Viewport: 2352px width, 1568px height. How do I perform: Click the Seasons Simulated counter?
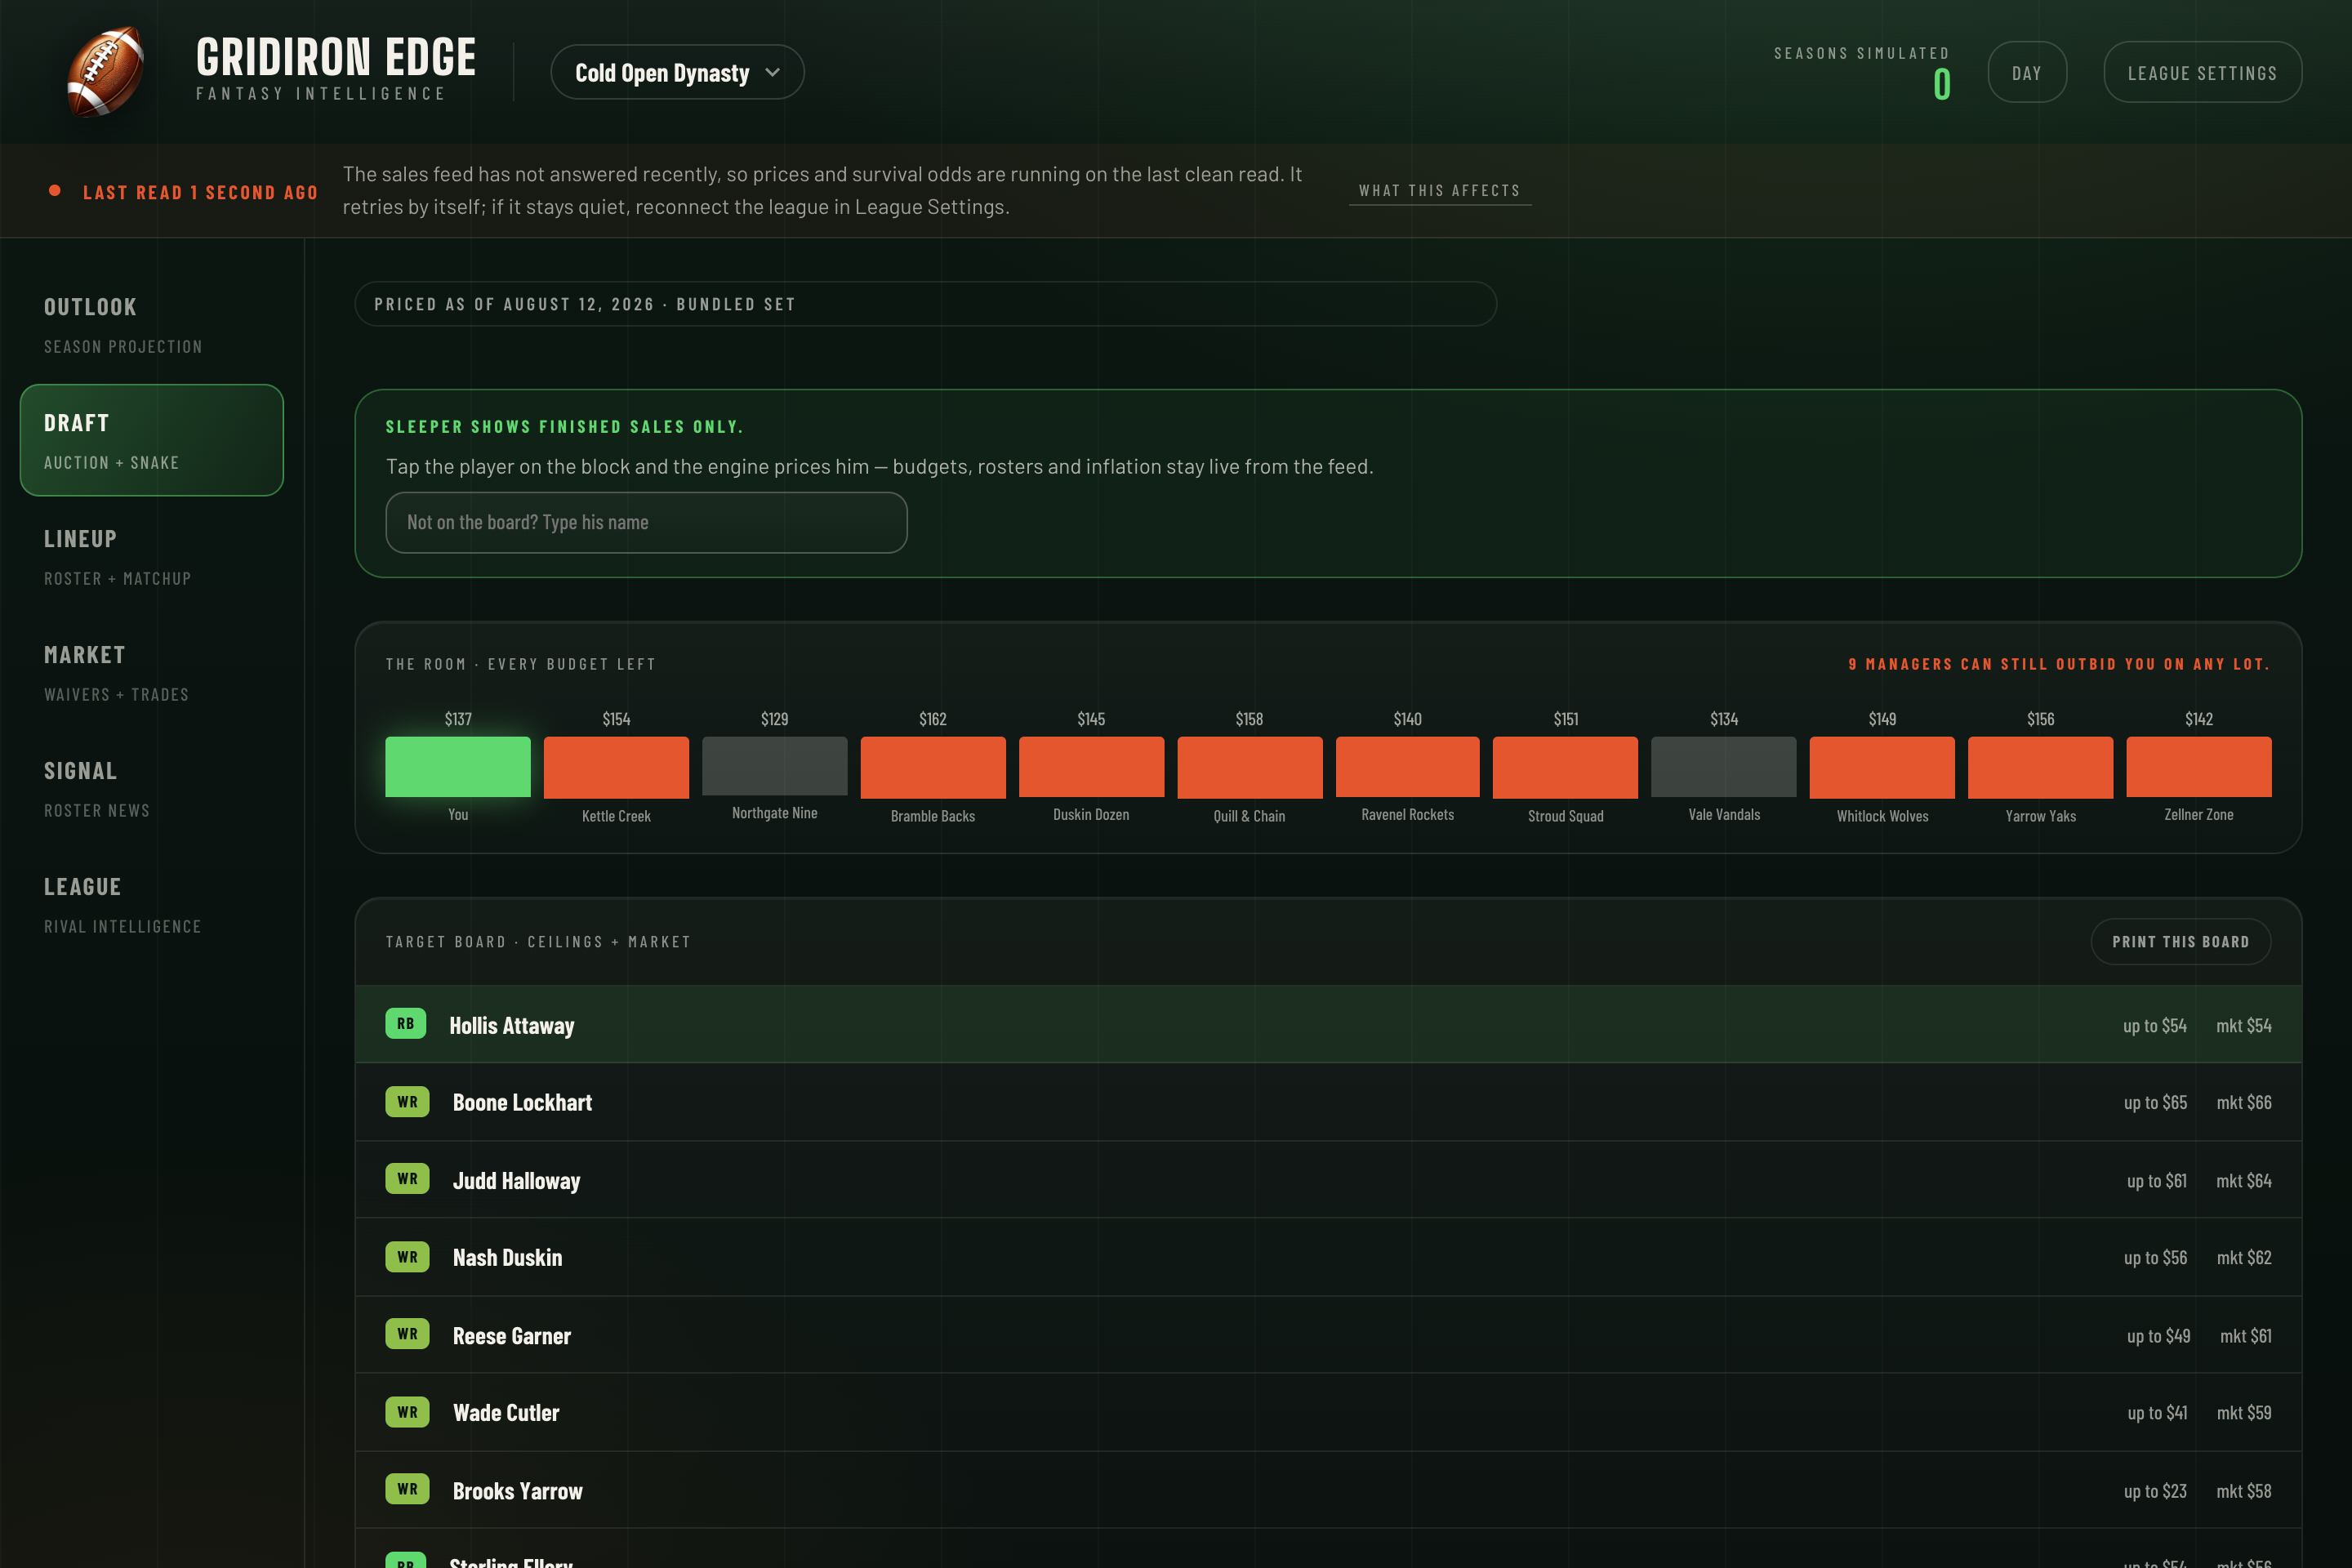(1861, 72)
